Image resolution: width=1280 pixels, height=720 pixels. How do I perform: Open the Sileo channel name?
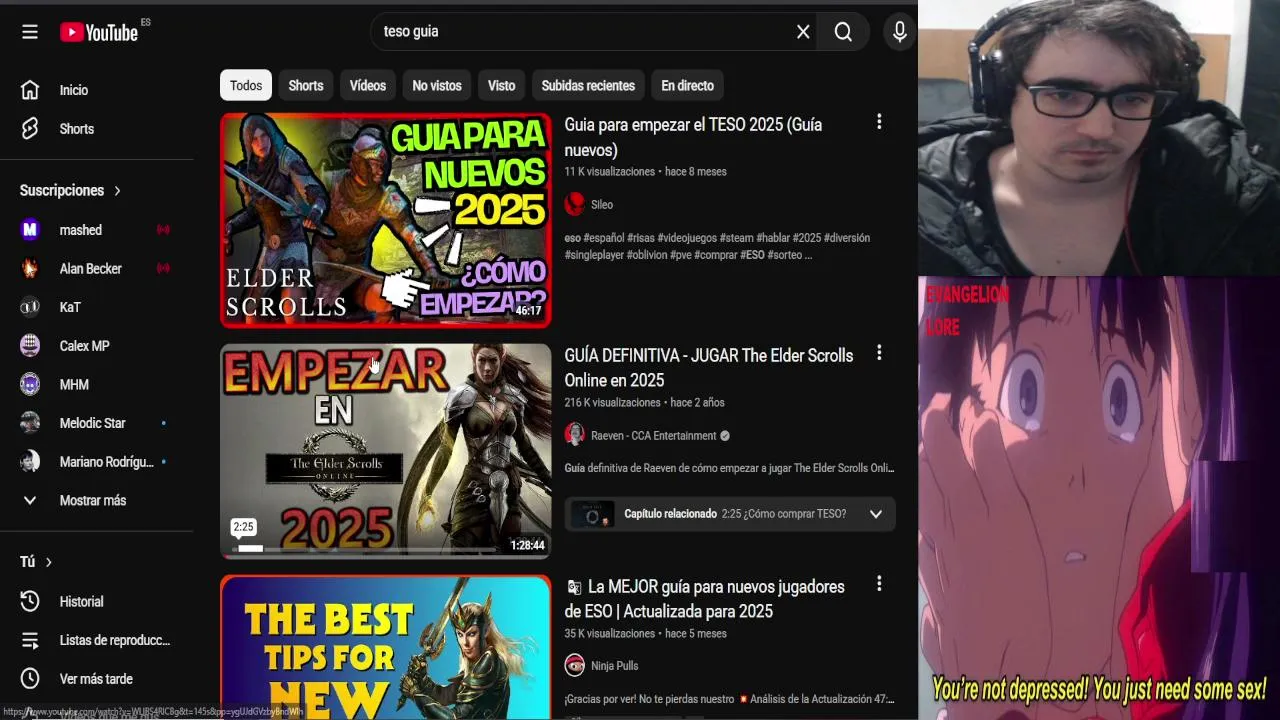[602, 205]
